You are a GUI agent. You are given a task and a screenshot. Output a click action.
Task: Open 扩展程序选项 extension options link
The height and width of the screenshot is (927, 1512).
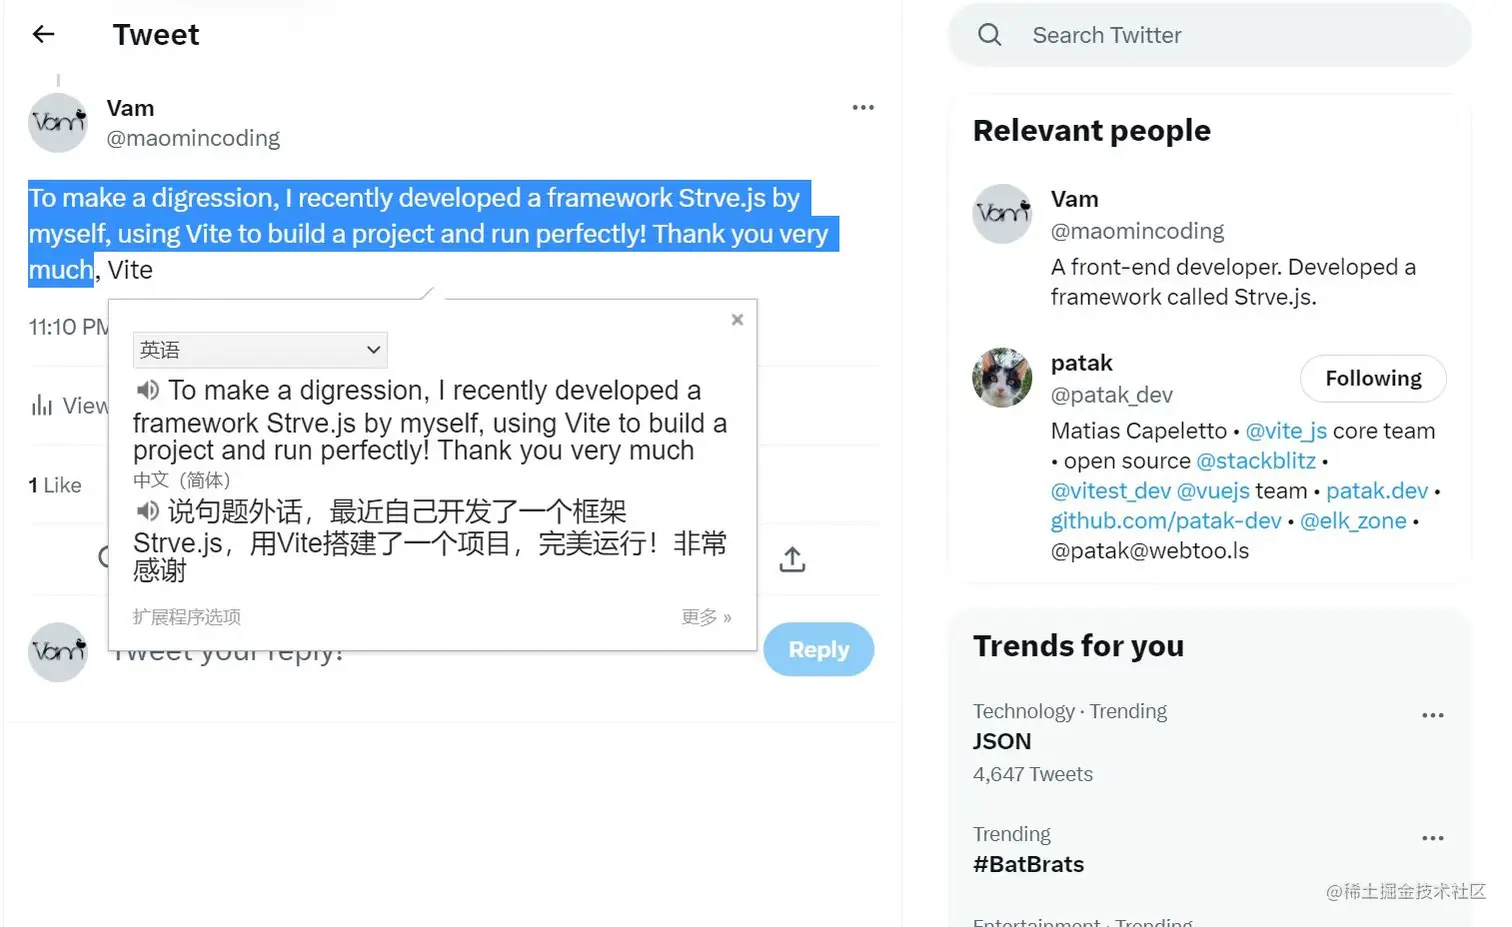[x=187, y=617]
